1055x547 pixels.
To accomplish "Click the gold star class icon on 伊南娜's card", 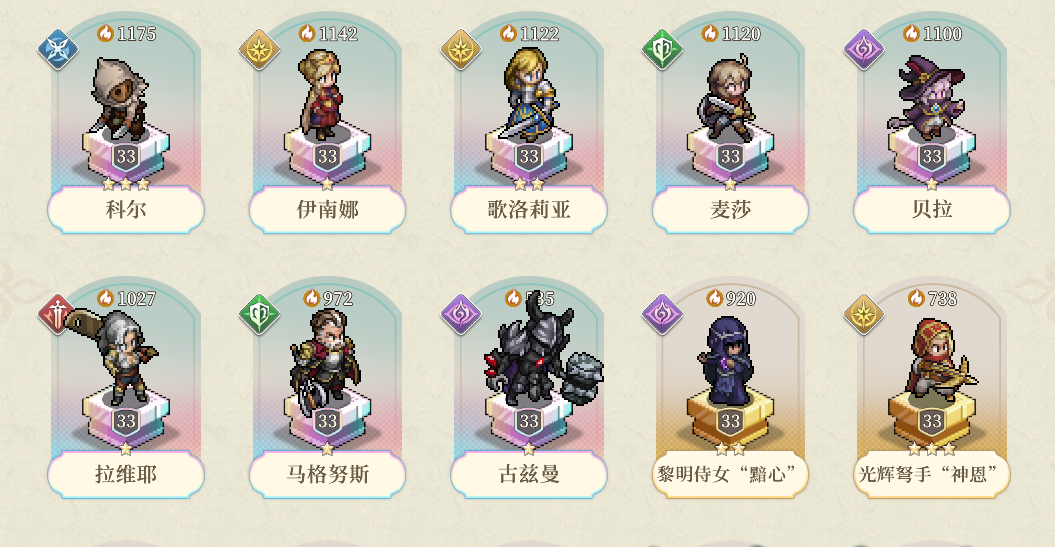I will [x=260, y=49].
